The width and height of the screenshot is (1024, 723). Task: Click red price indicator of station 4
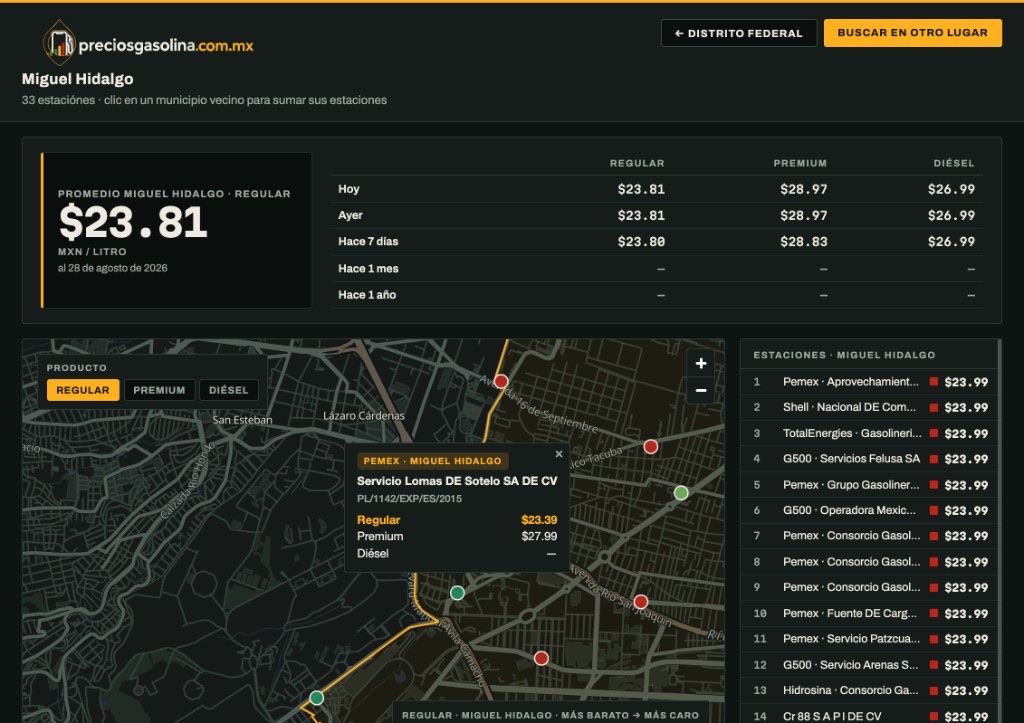[934, 459]
